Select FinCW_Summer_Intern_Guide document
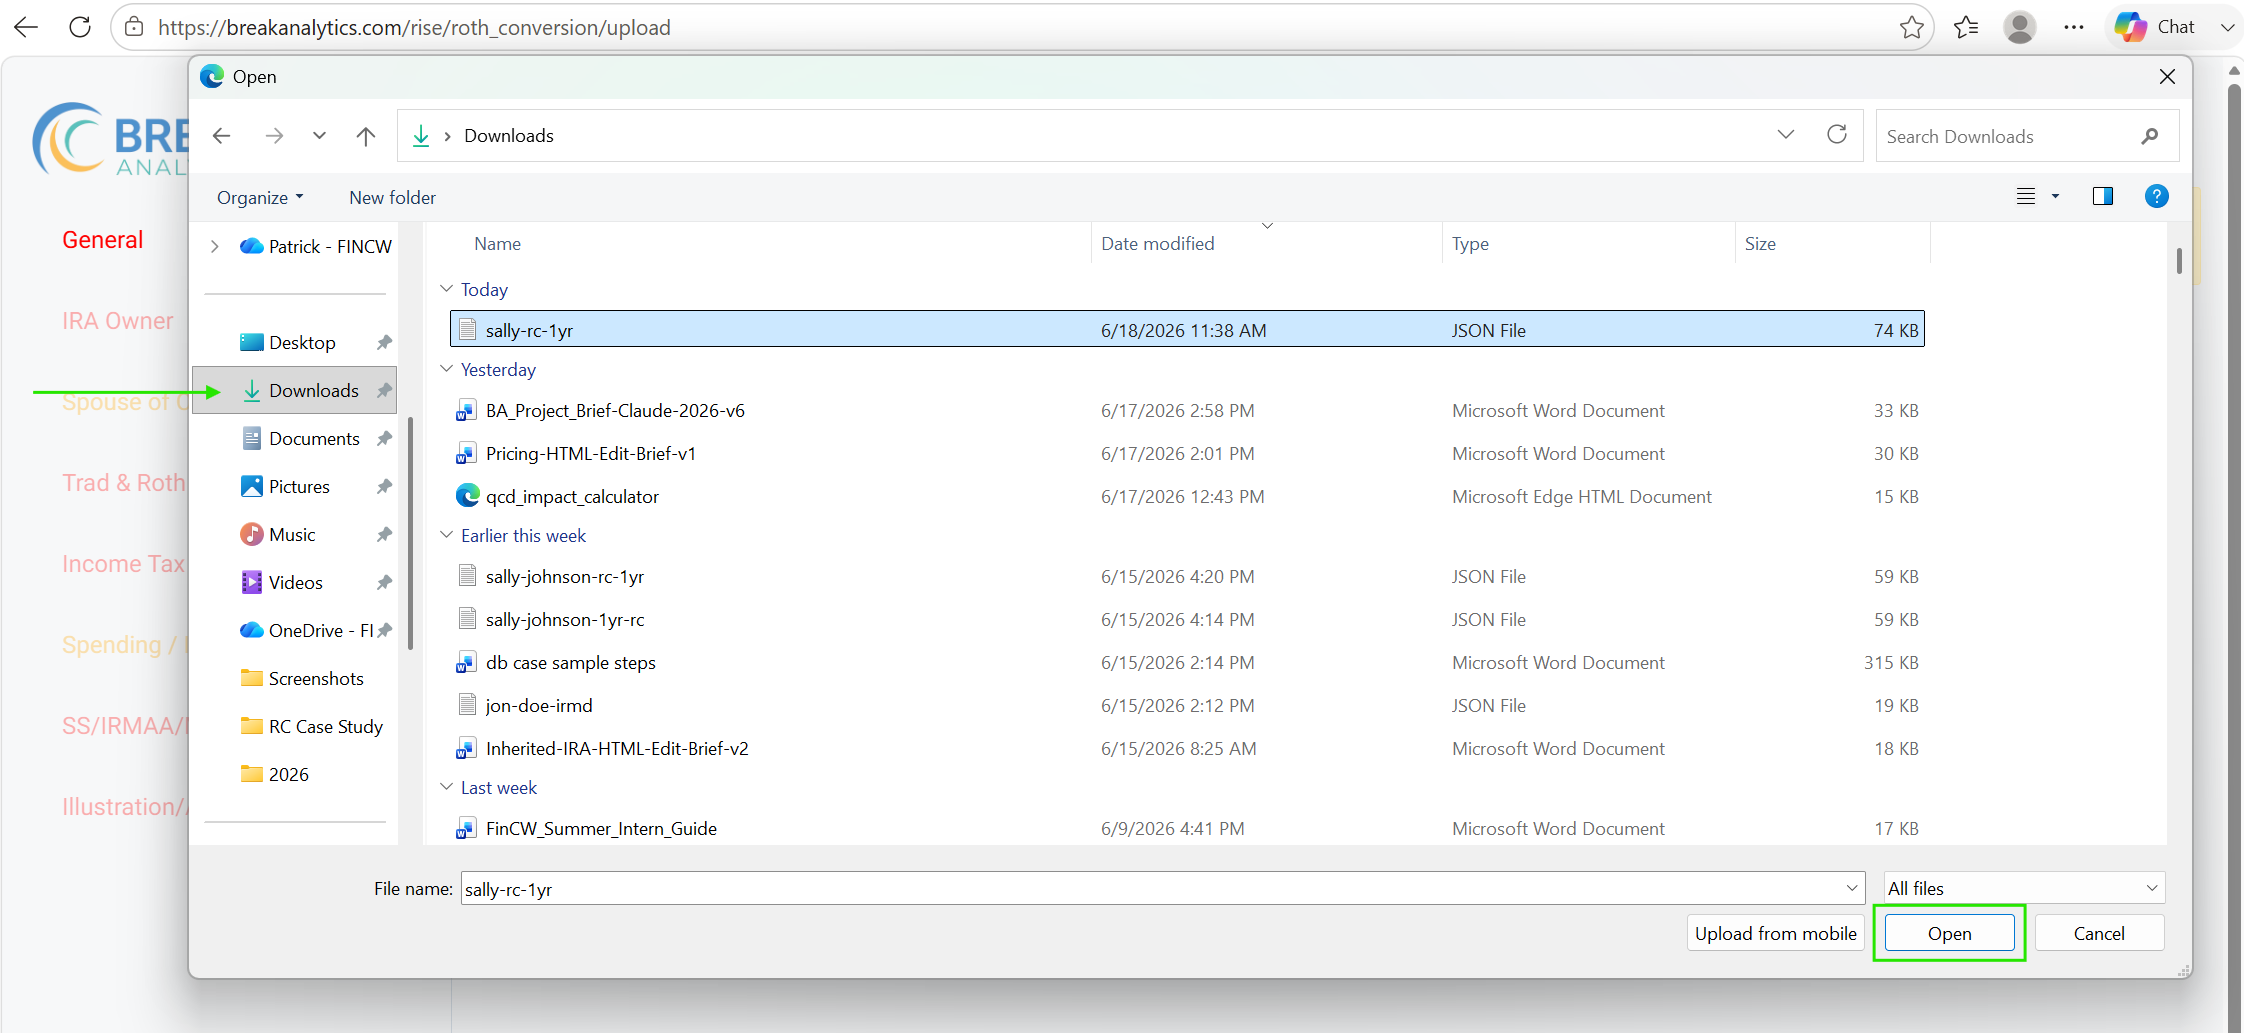This screenshot has height=1033, width=2244. tap(1187, 828)
